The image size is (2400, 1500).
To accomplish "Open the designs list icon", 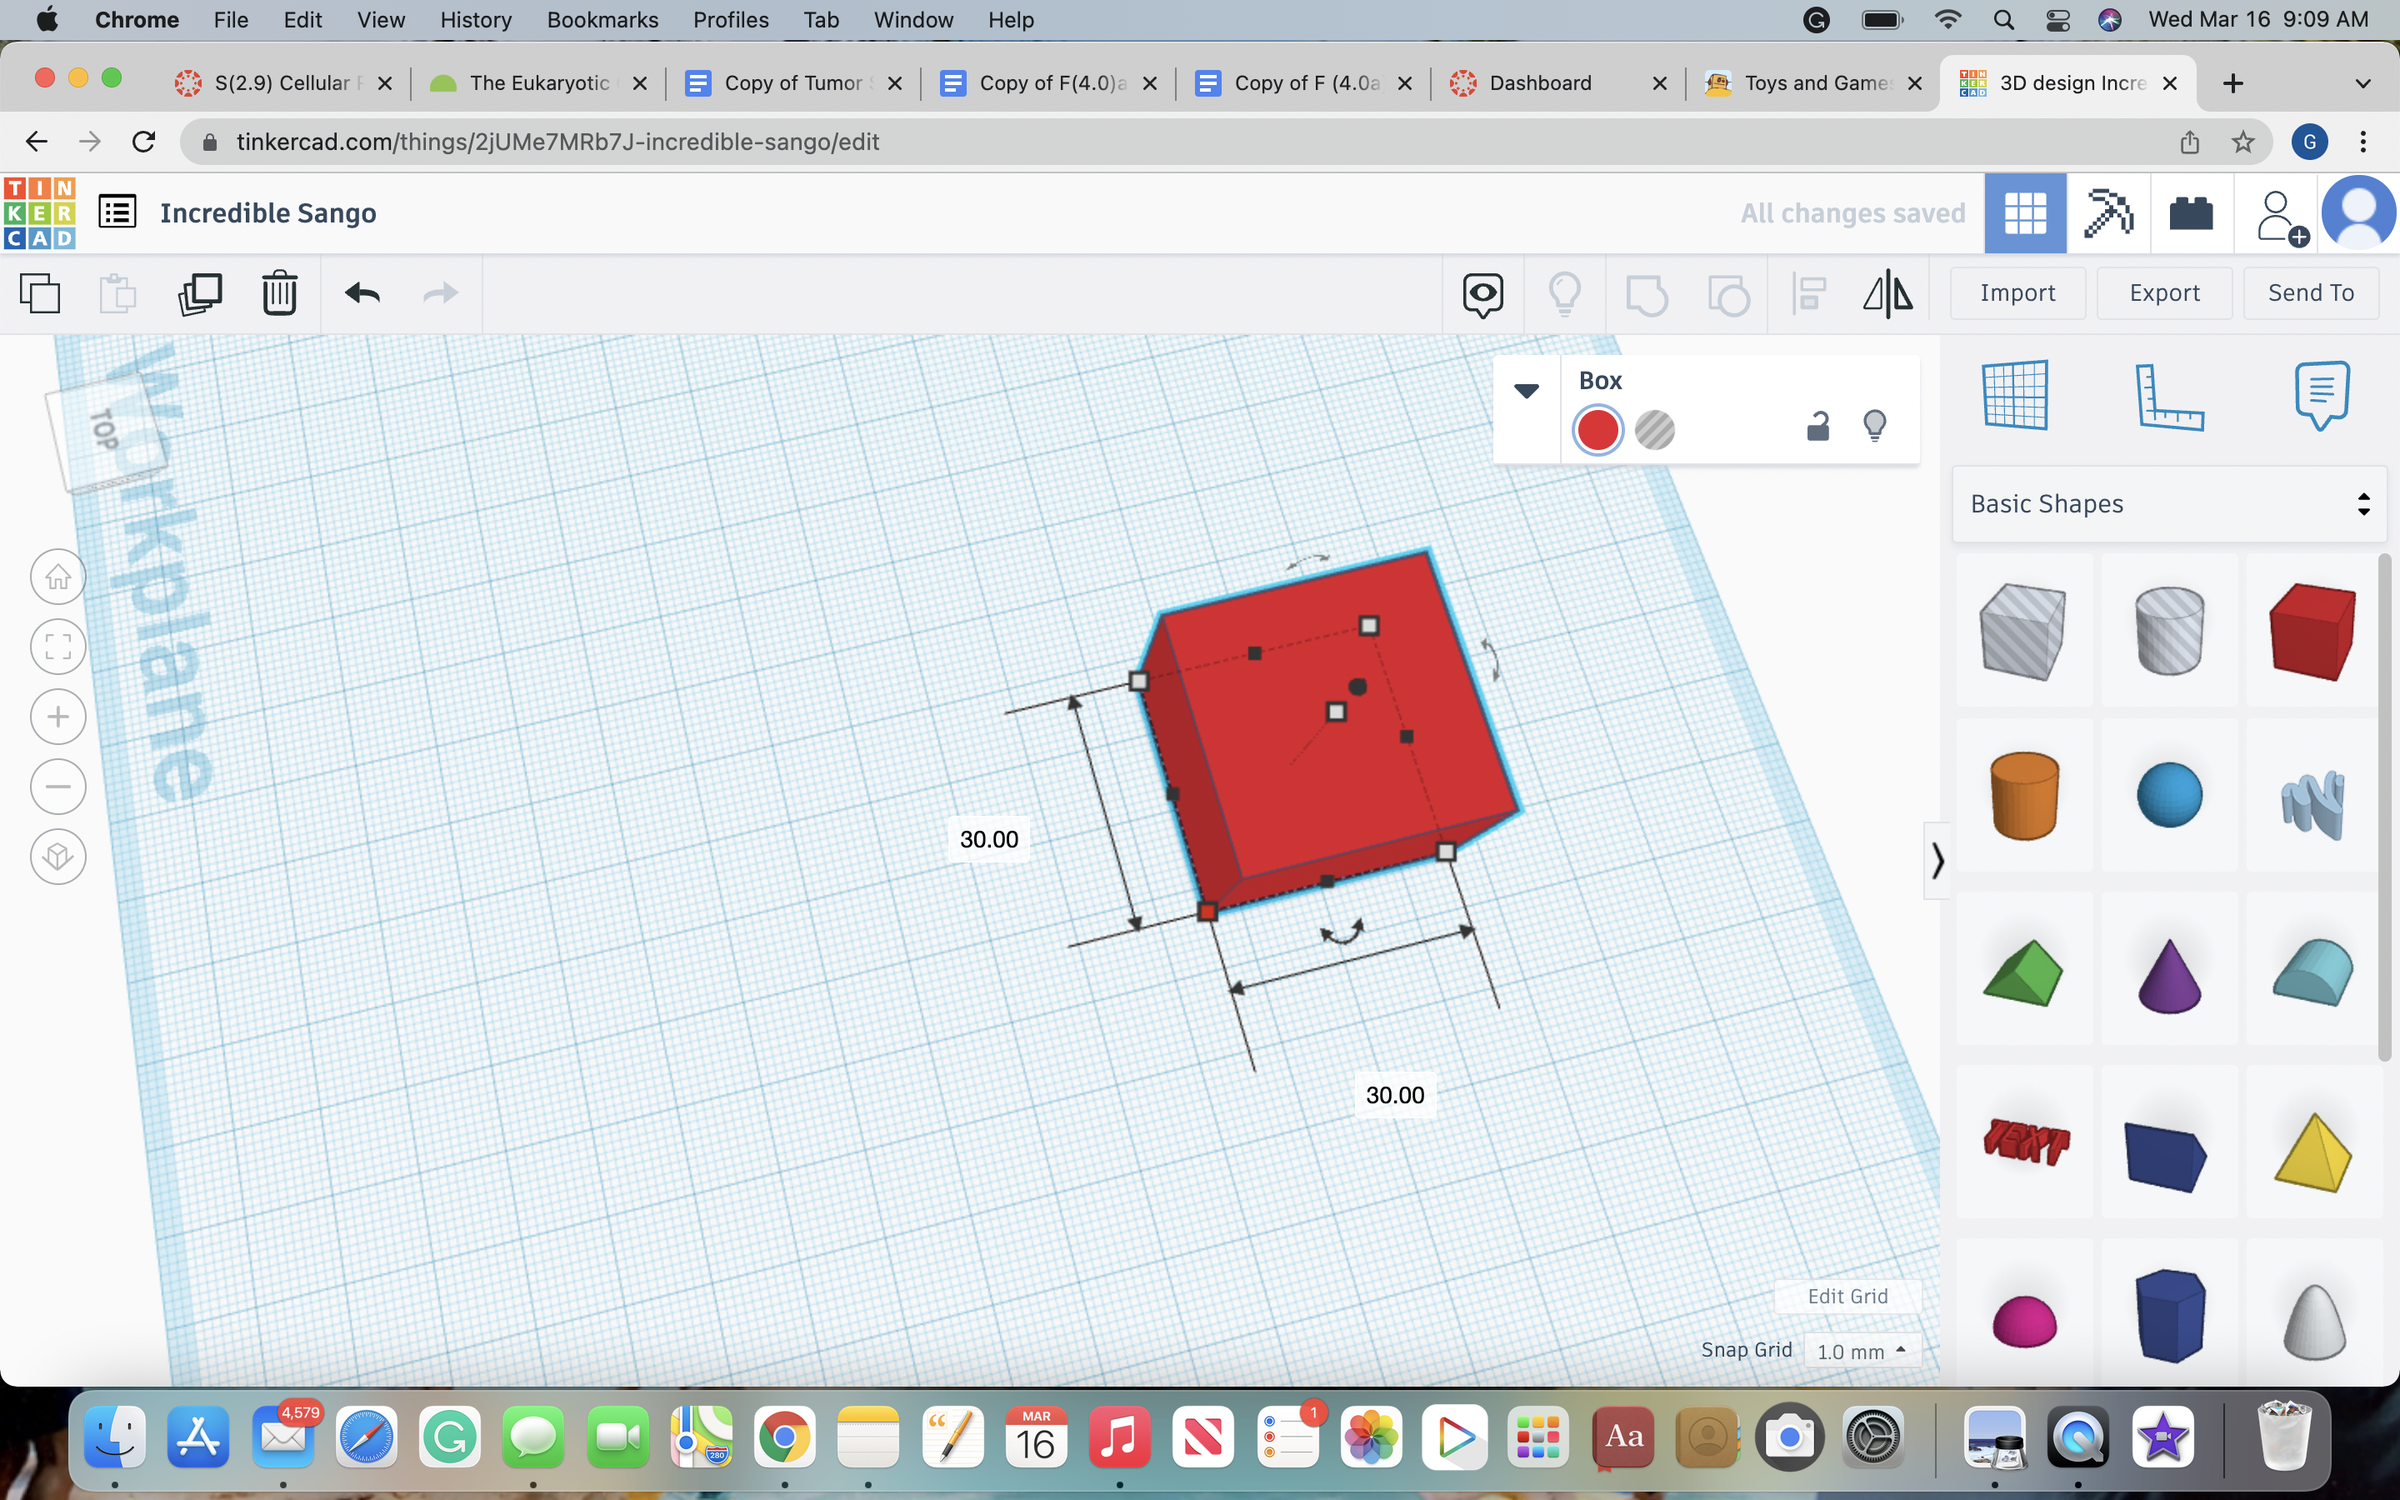I will tap(117, 212).
